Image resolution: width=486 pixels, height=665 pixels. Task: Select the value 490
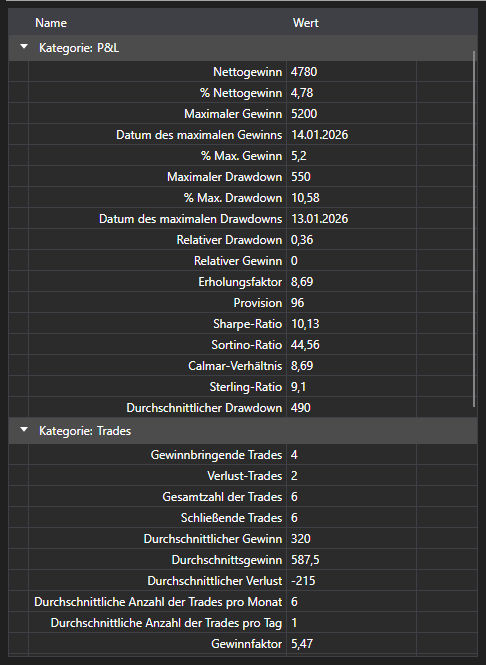[x=301, y=408]
